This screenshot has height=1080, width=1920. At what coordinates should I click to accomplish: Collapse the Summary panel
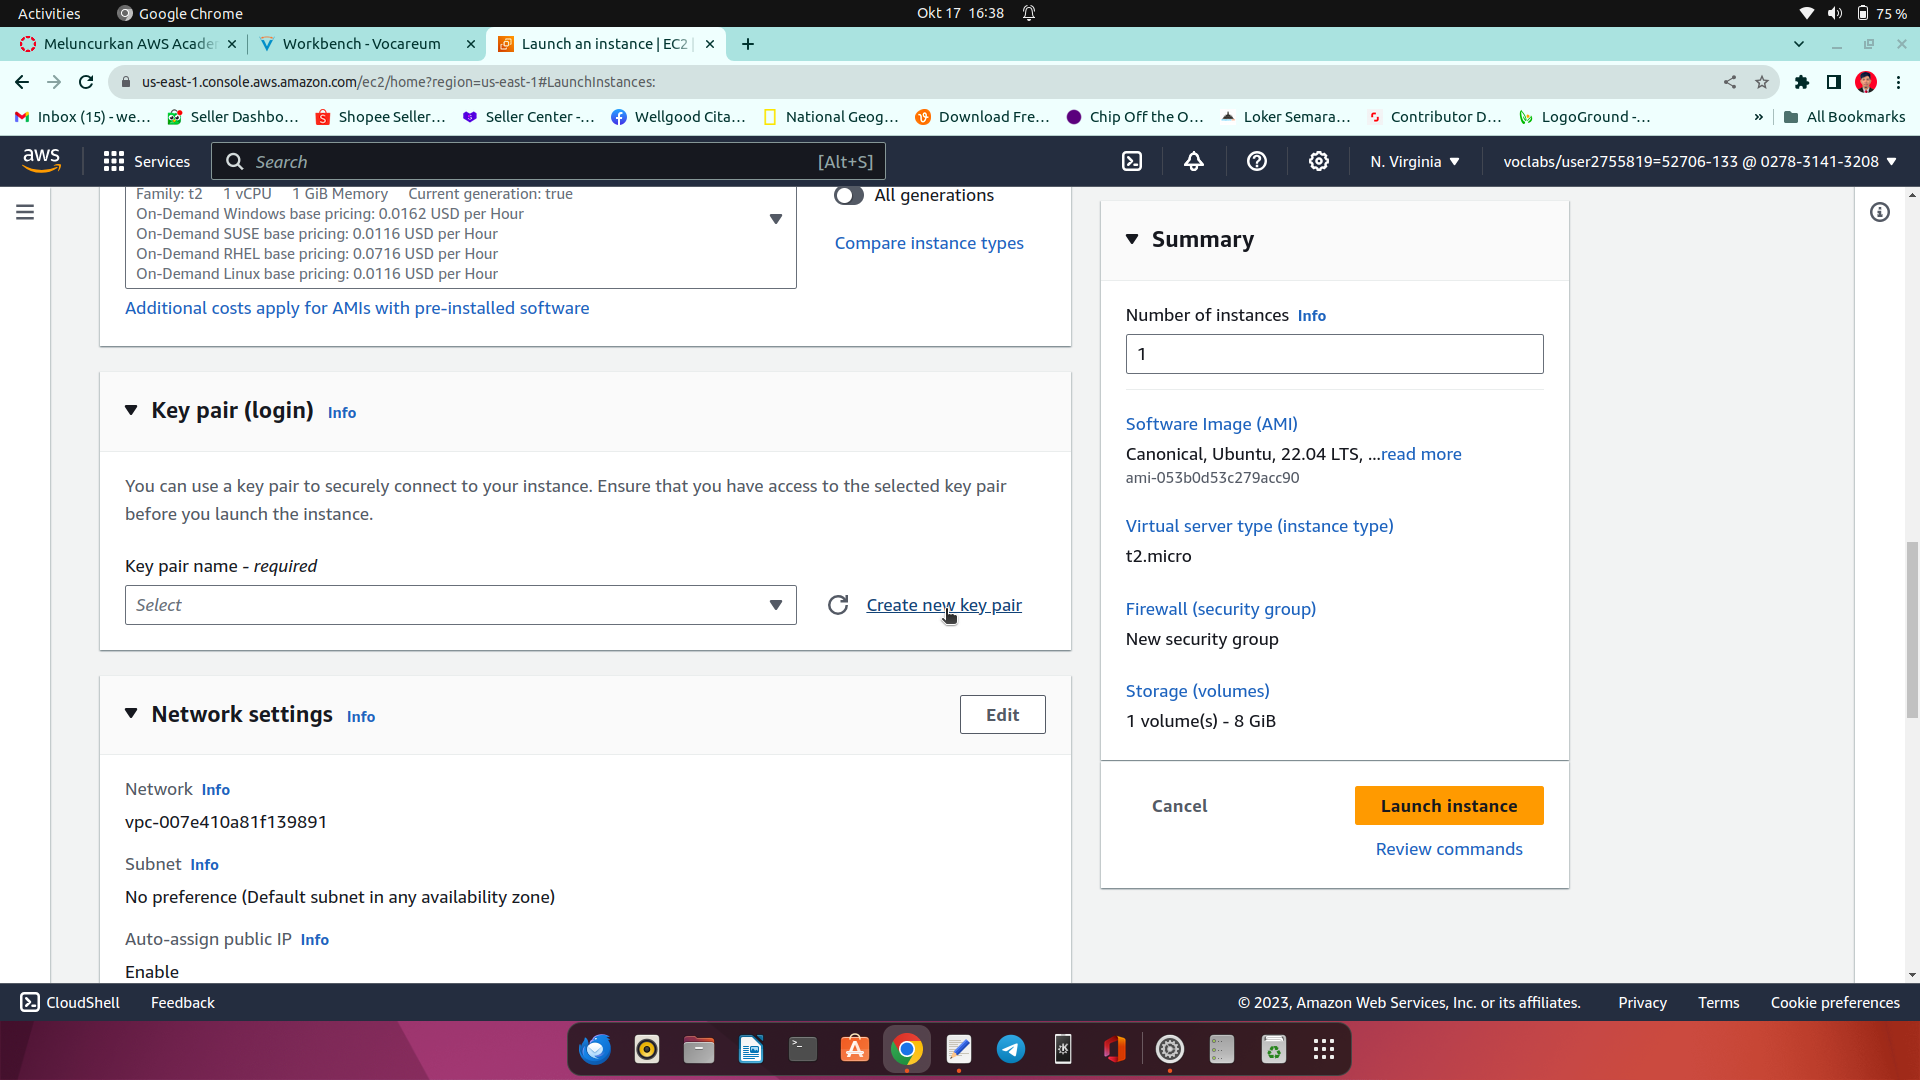1132,239
